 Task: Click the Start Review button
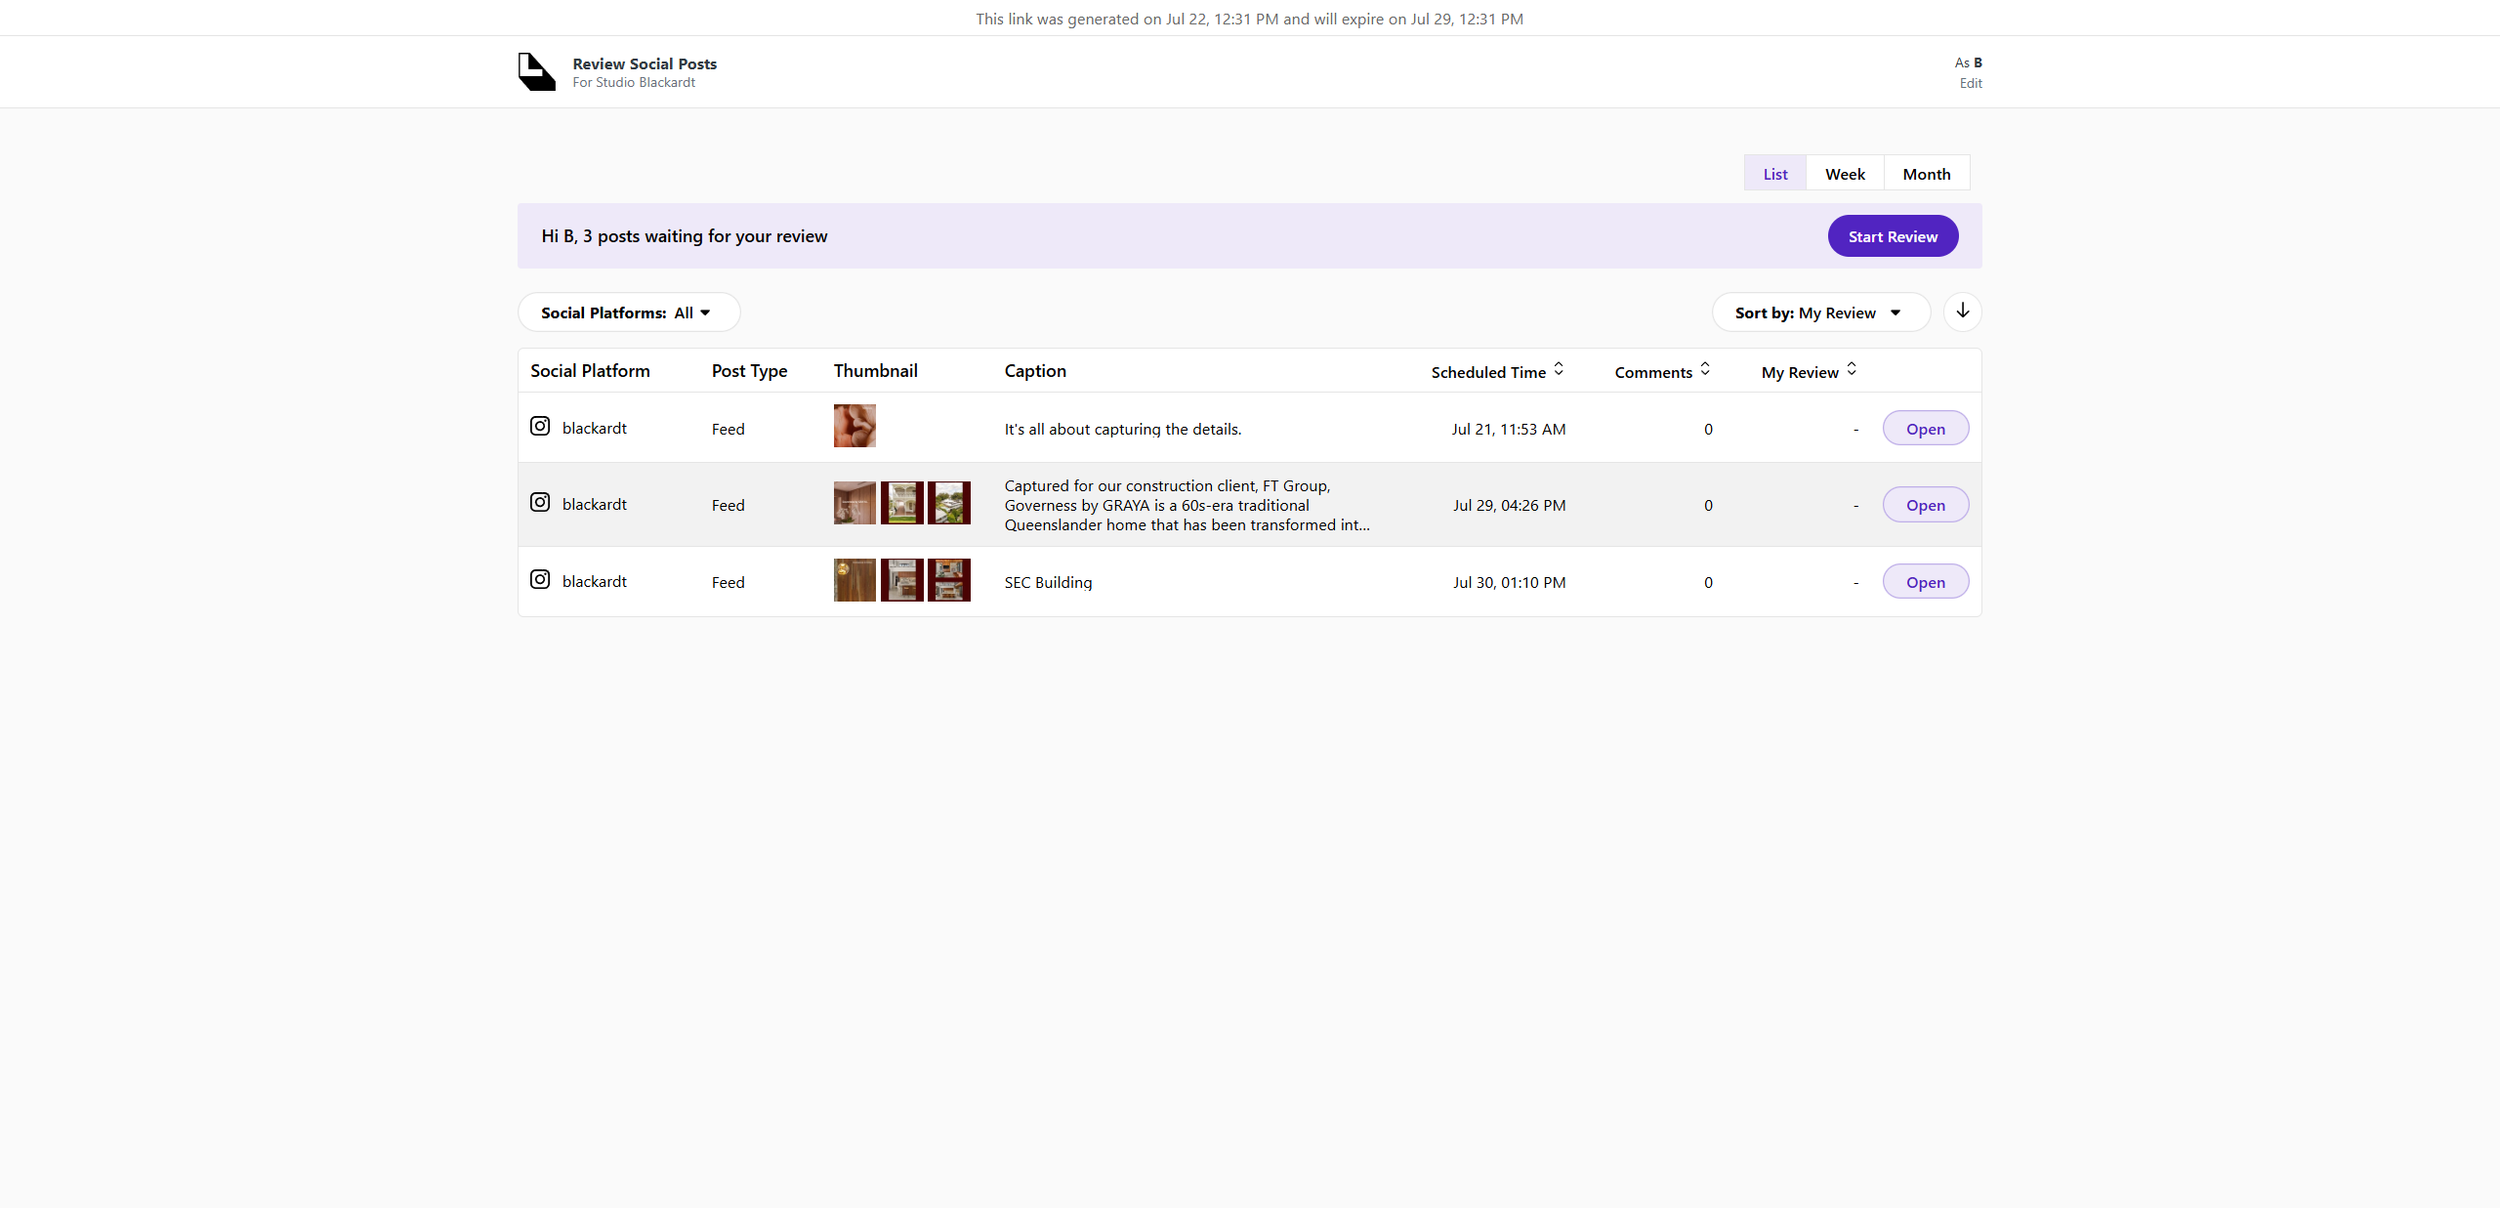(x=1892, y=236)
